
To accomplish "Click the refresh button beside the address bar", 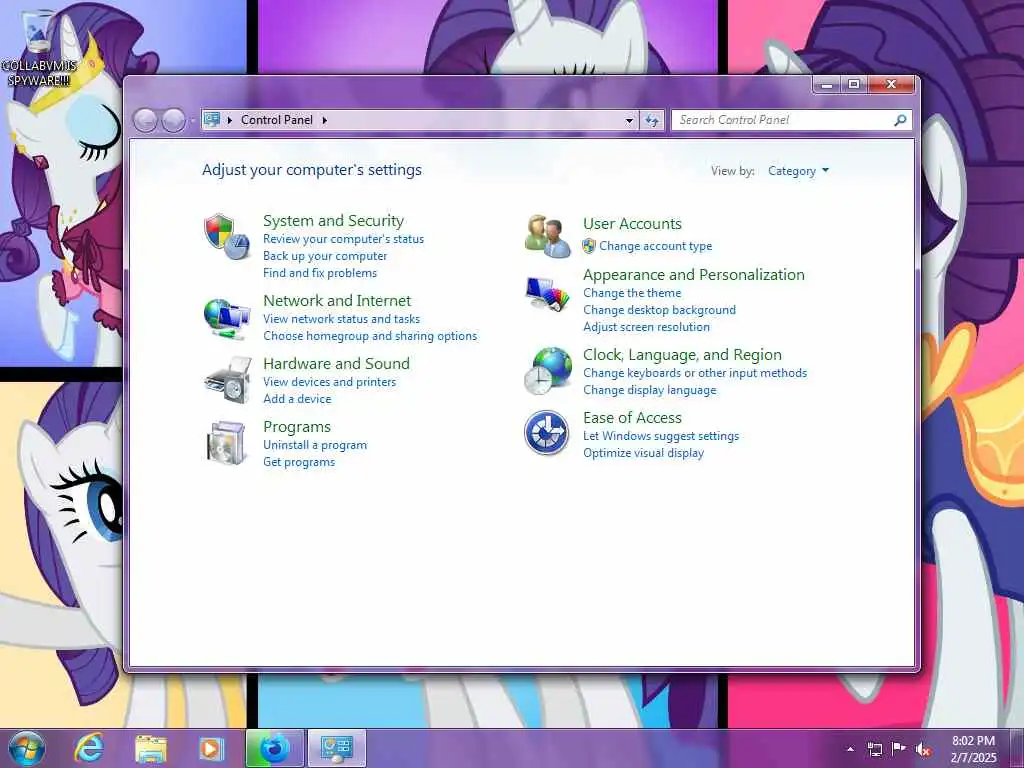I will (x=652, y=120).
